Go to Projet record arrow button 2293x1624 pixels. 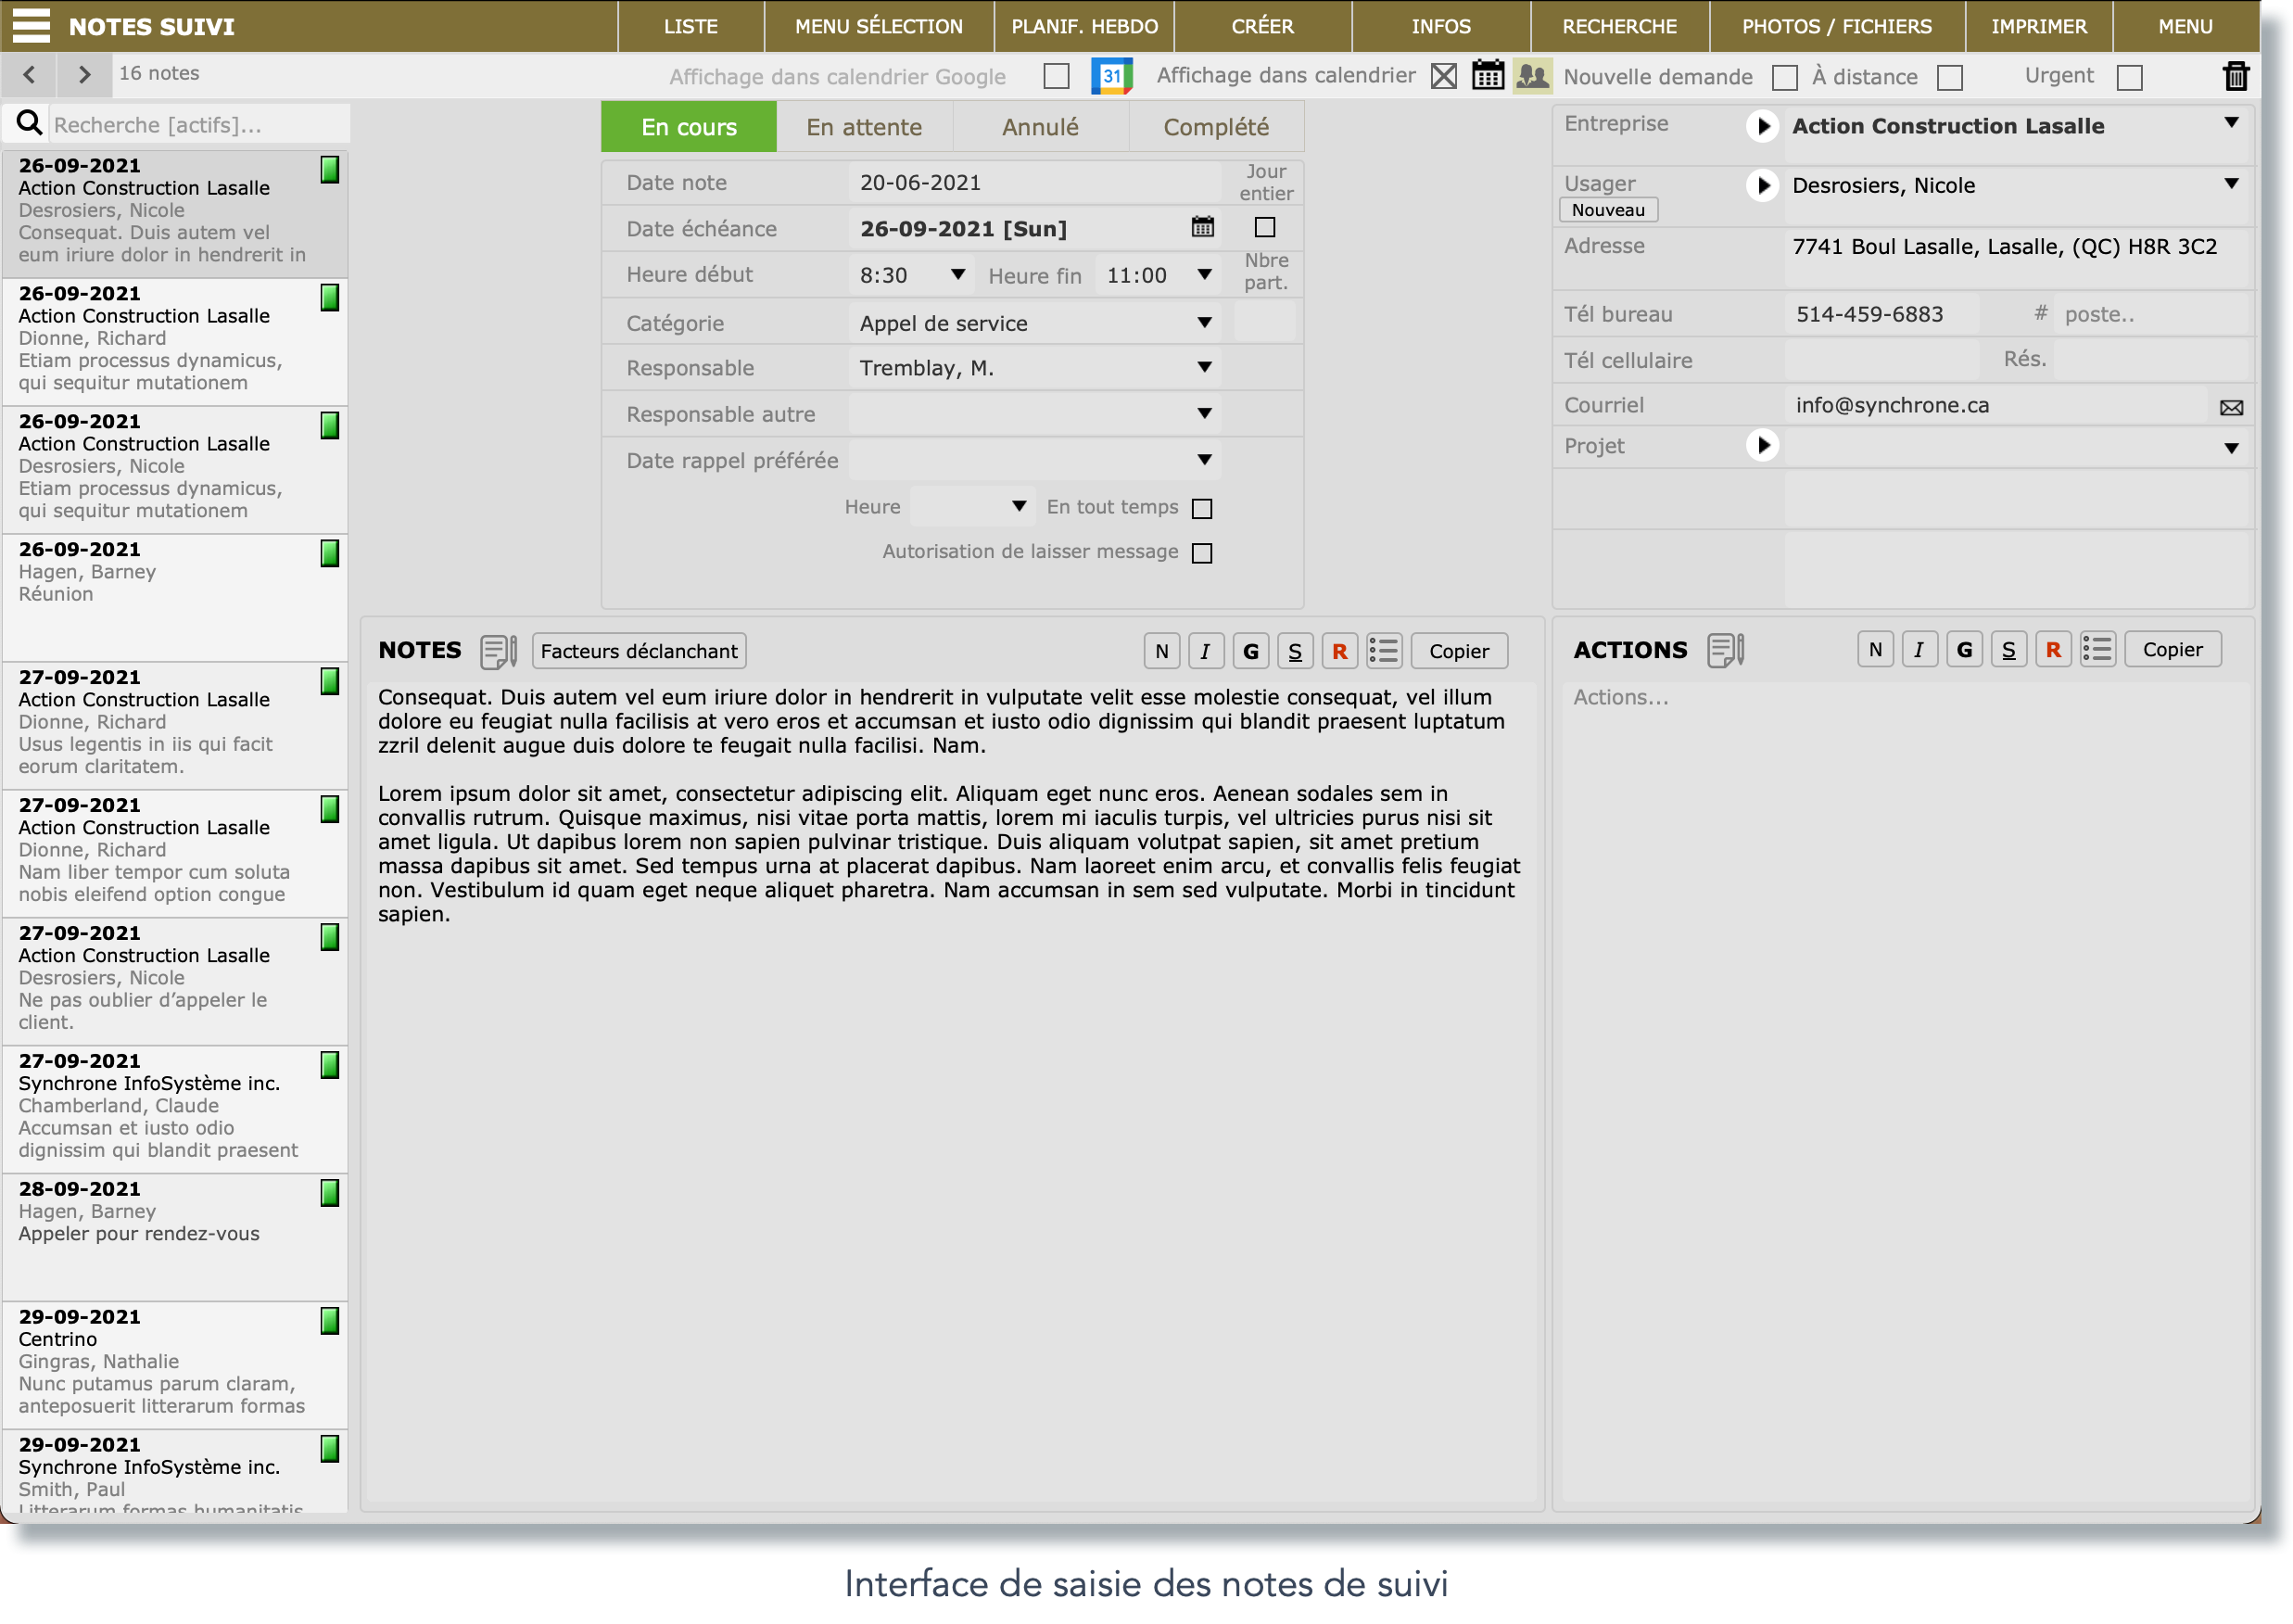(x=1762, y=445)
